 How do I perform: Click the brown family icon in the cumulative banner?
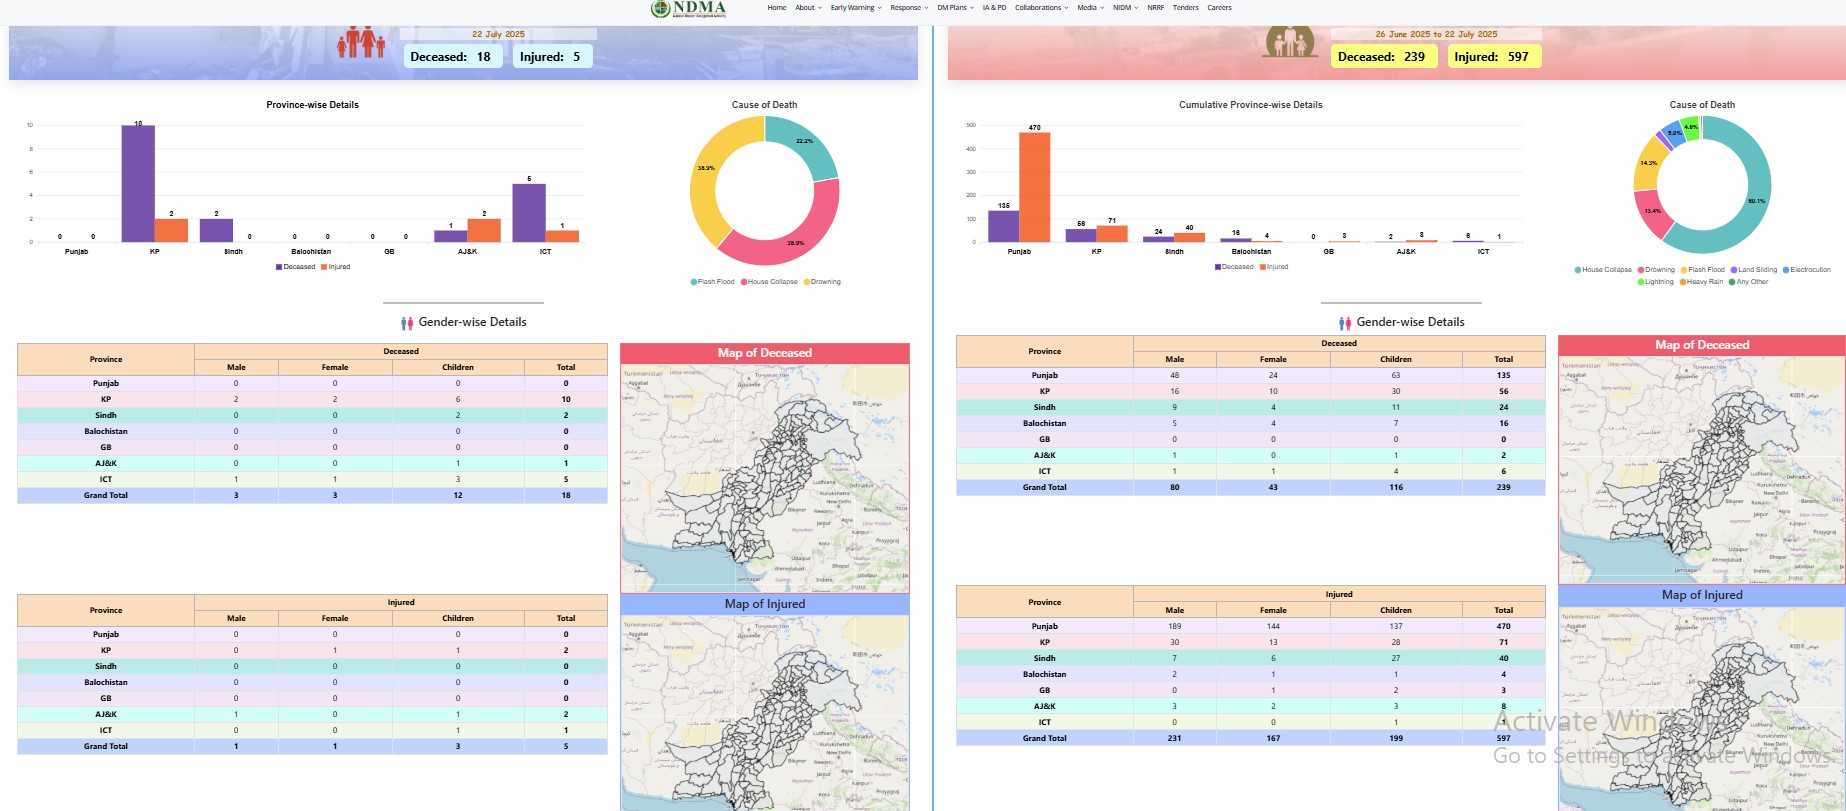[1291, 43]
